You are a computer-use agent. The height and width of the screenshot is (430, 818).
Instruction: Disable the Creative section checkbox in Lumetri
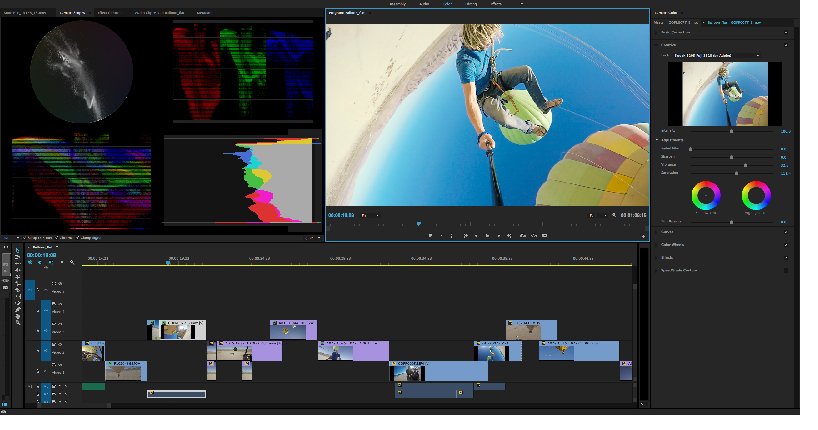tap(785, 44)
